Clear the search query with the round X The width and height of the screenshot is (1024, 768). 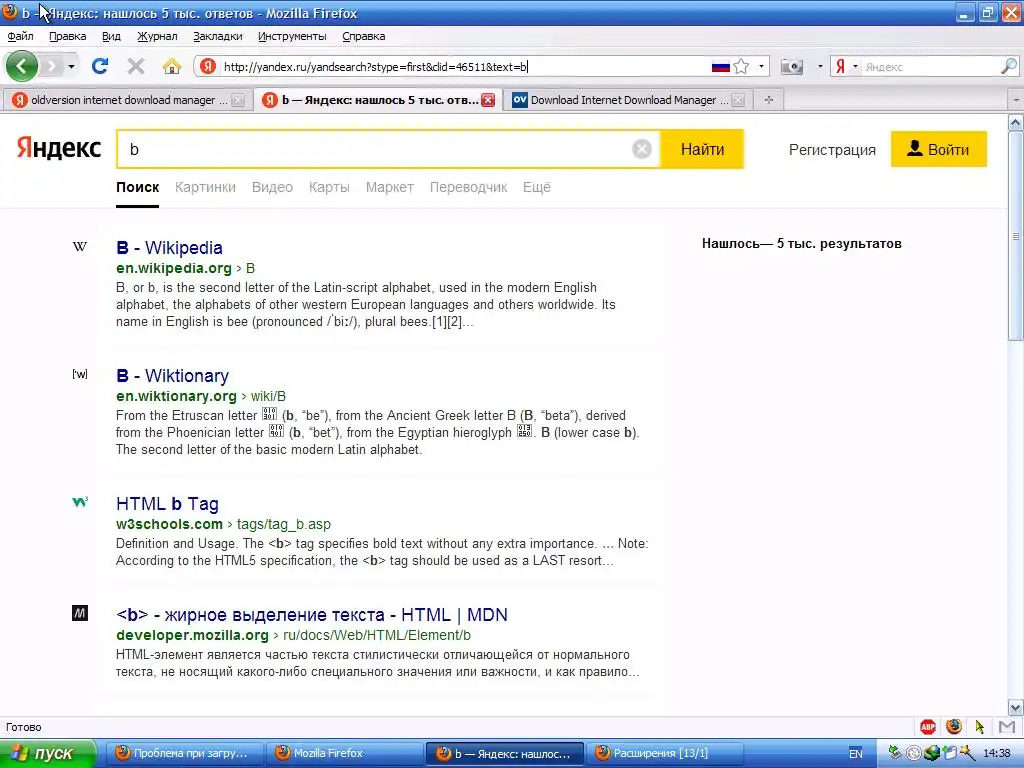coord(642,149)
